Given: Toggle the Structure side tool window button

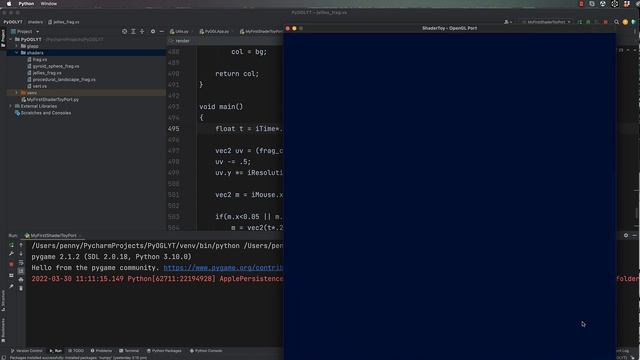Looking at the screenshot, I should tap(3, 301).
